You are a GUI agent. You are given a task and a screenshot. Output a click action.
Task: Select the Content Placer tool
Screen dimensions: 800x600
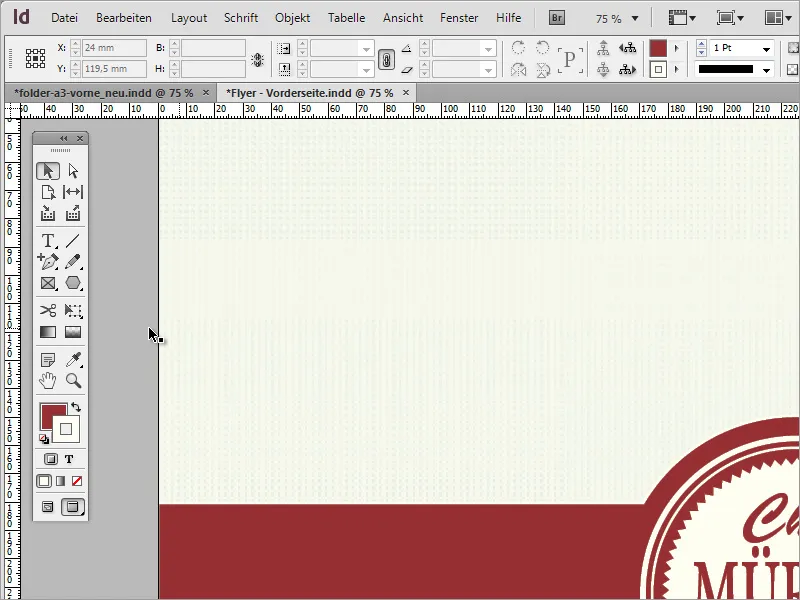pyautogui.click(x=73, y=213)
